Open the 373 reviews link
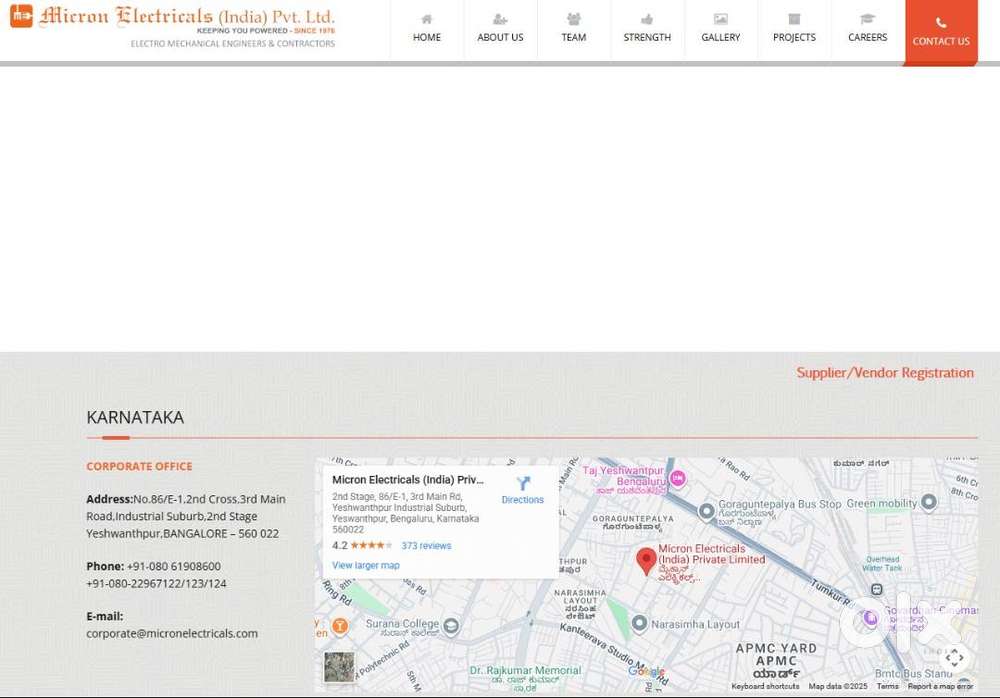The image size is (1000, 698). pos(426,546)
